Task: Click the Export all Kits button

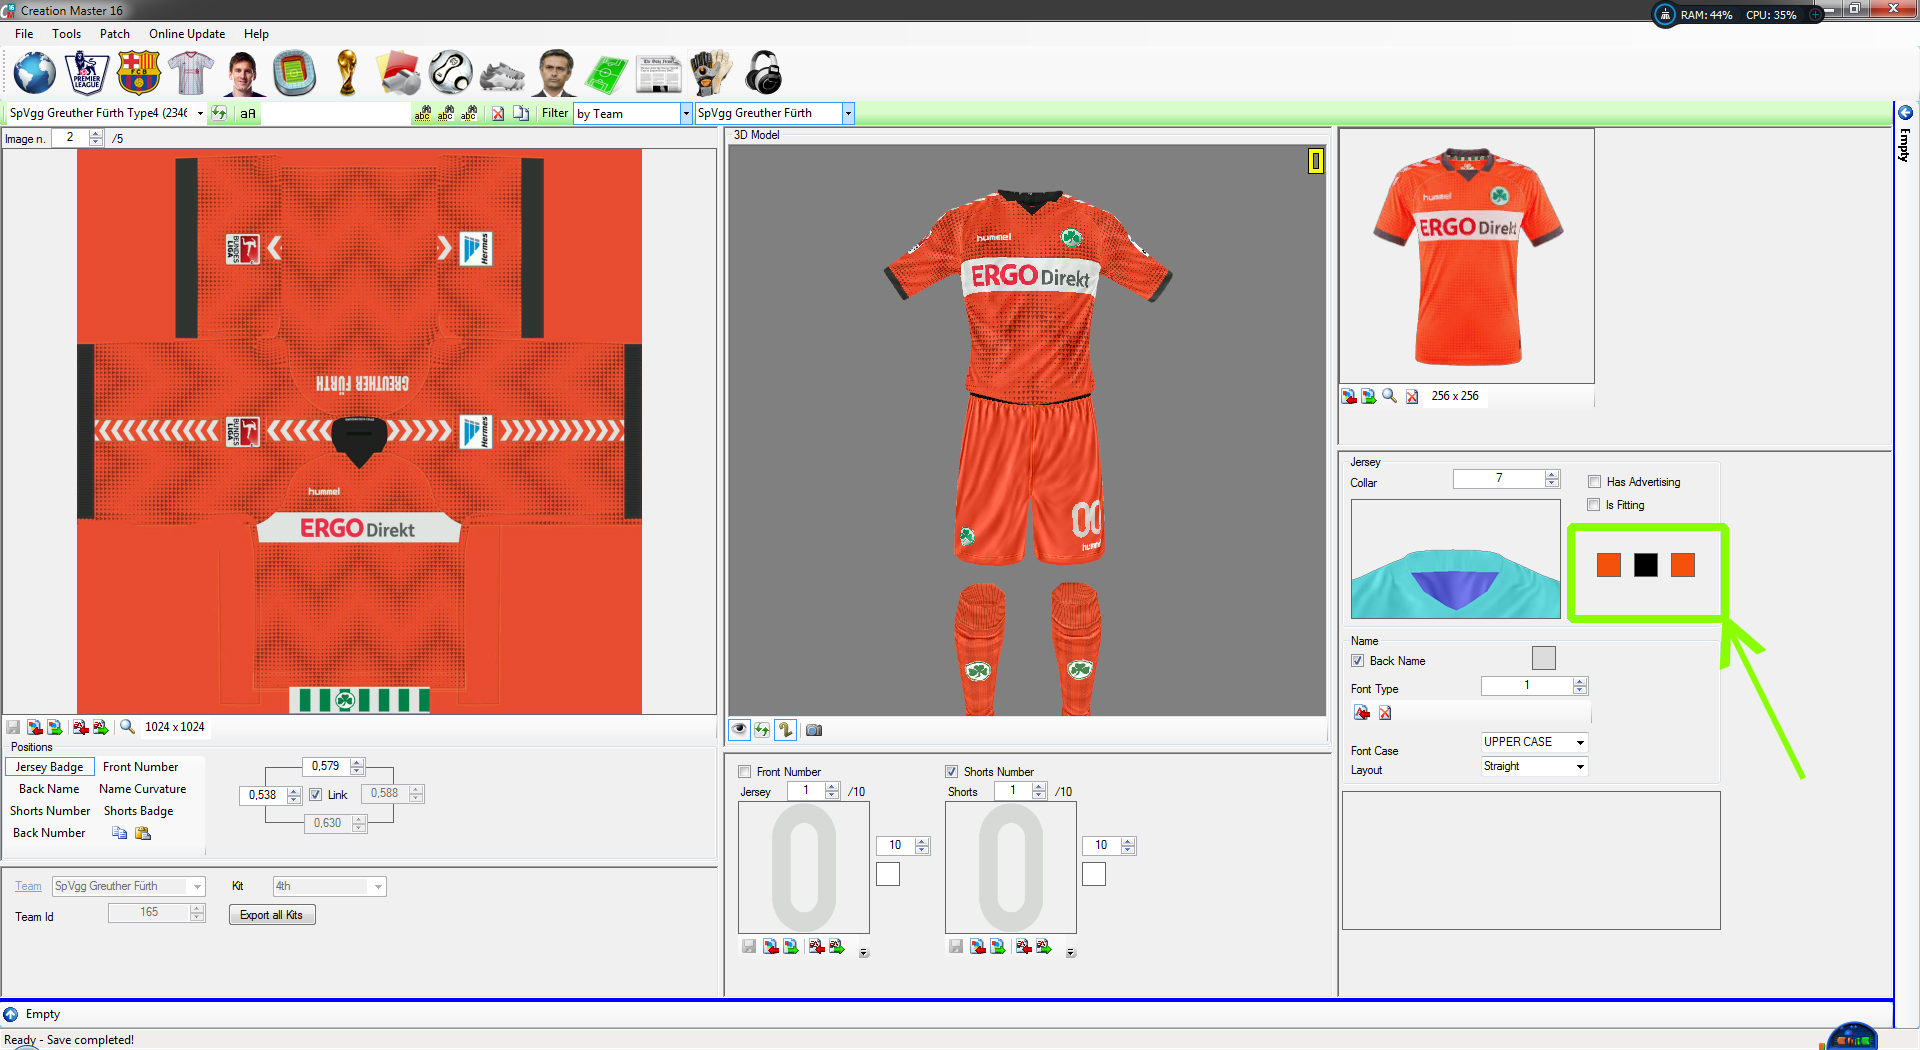Action: point(271,915)
